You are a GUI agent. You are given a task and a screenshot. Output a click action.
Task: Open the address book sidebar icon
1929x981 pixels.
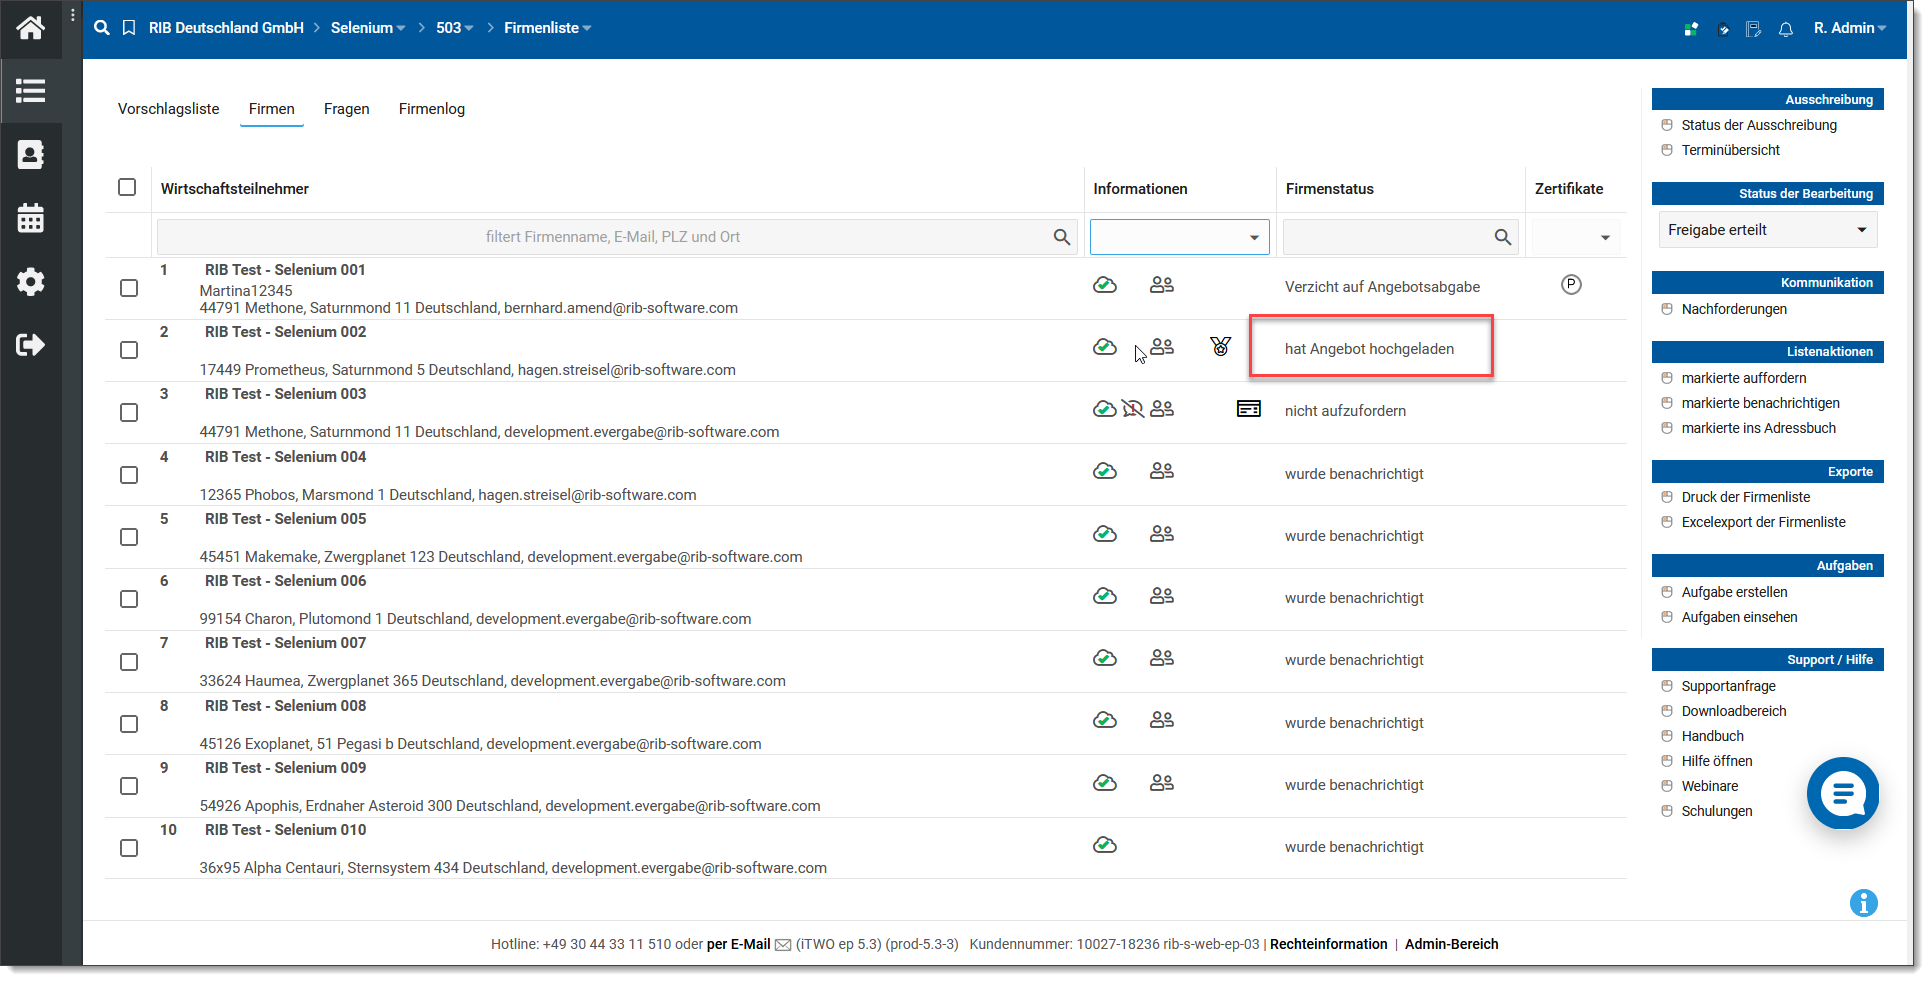(x=30, y=155)
